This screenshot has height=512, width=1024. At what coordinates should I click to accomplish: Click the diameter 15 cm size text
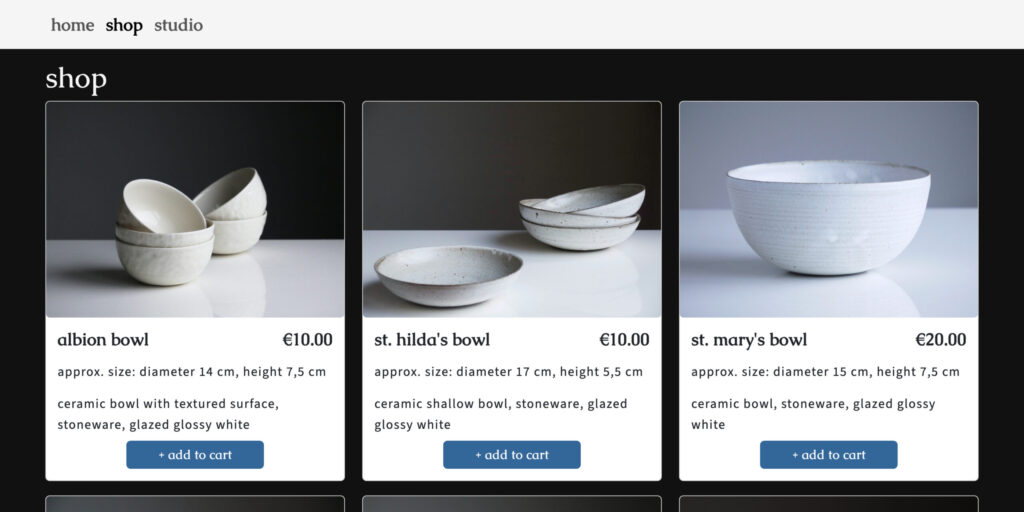(x=825, y=372)
